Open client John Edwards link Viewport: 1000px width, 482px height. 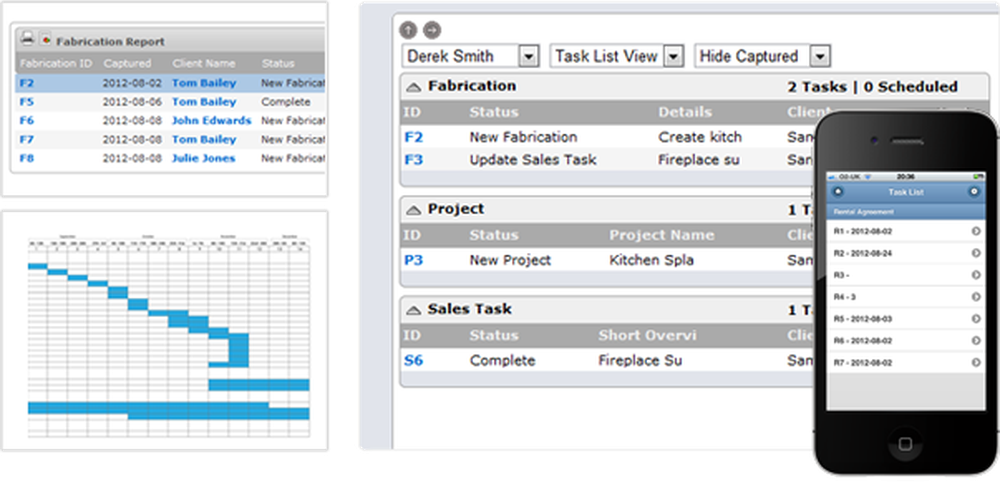[212, 120]
